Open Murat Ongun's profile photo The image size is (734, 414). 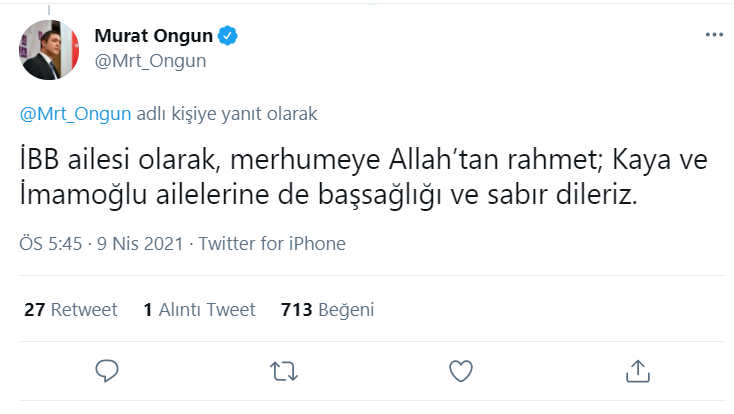click(x=49, y=48)
